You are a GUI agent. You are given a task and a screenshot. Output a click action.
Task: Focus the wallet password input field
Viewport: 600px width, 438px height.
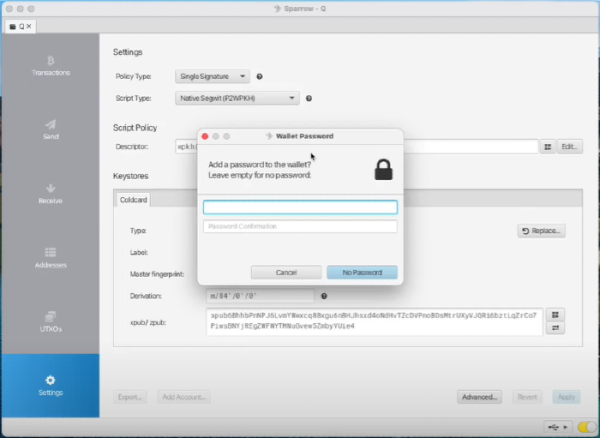(300, 207)
